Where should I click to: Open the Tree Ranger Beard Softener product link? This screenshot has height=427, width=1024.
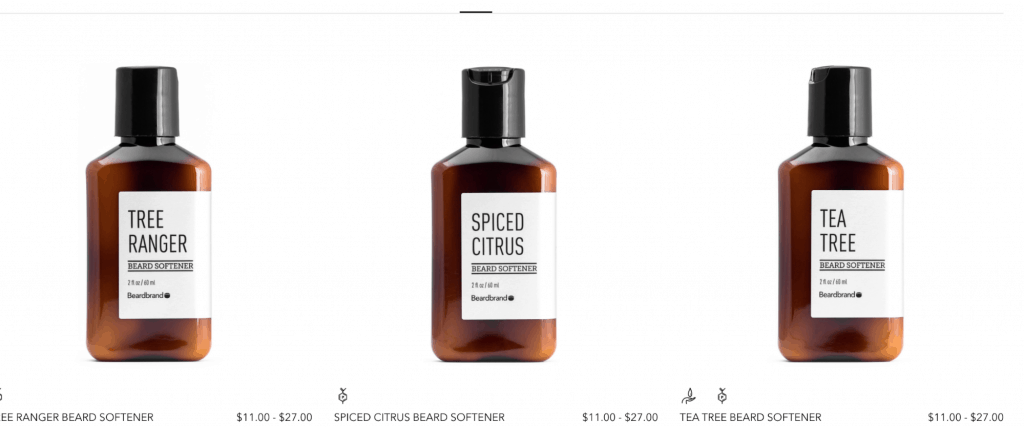pyautogui.click(x=76, y=417)
